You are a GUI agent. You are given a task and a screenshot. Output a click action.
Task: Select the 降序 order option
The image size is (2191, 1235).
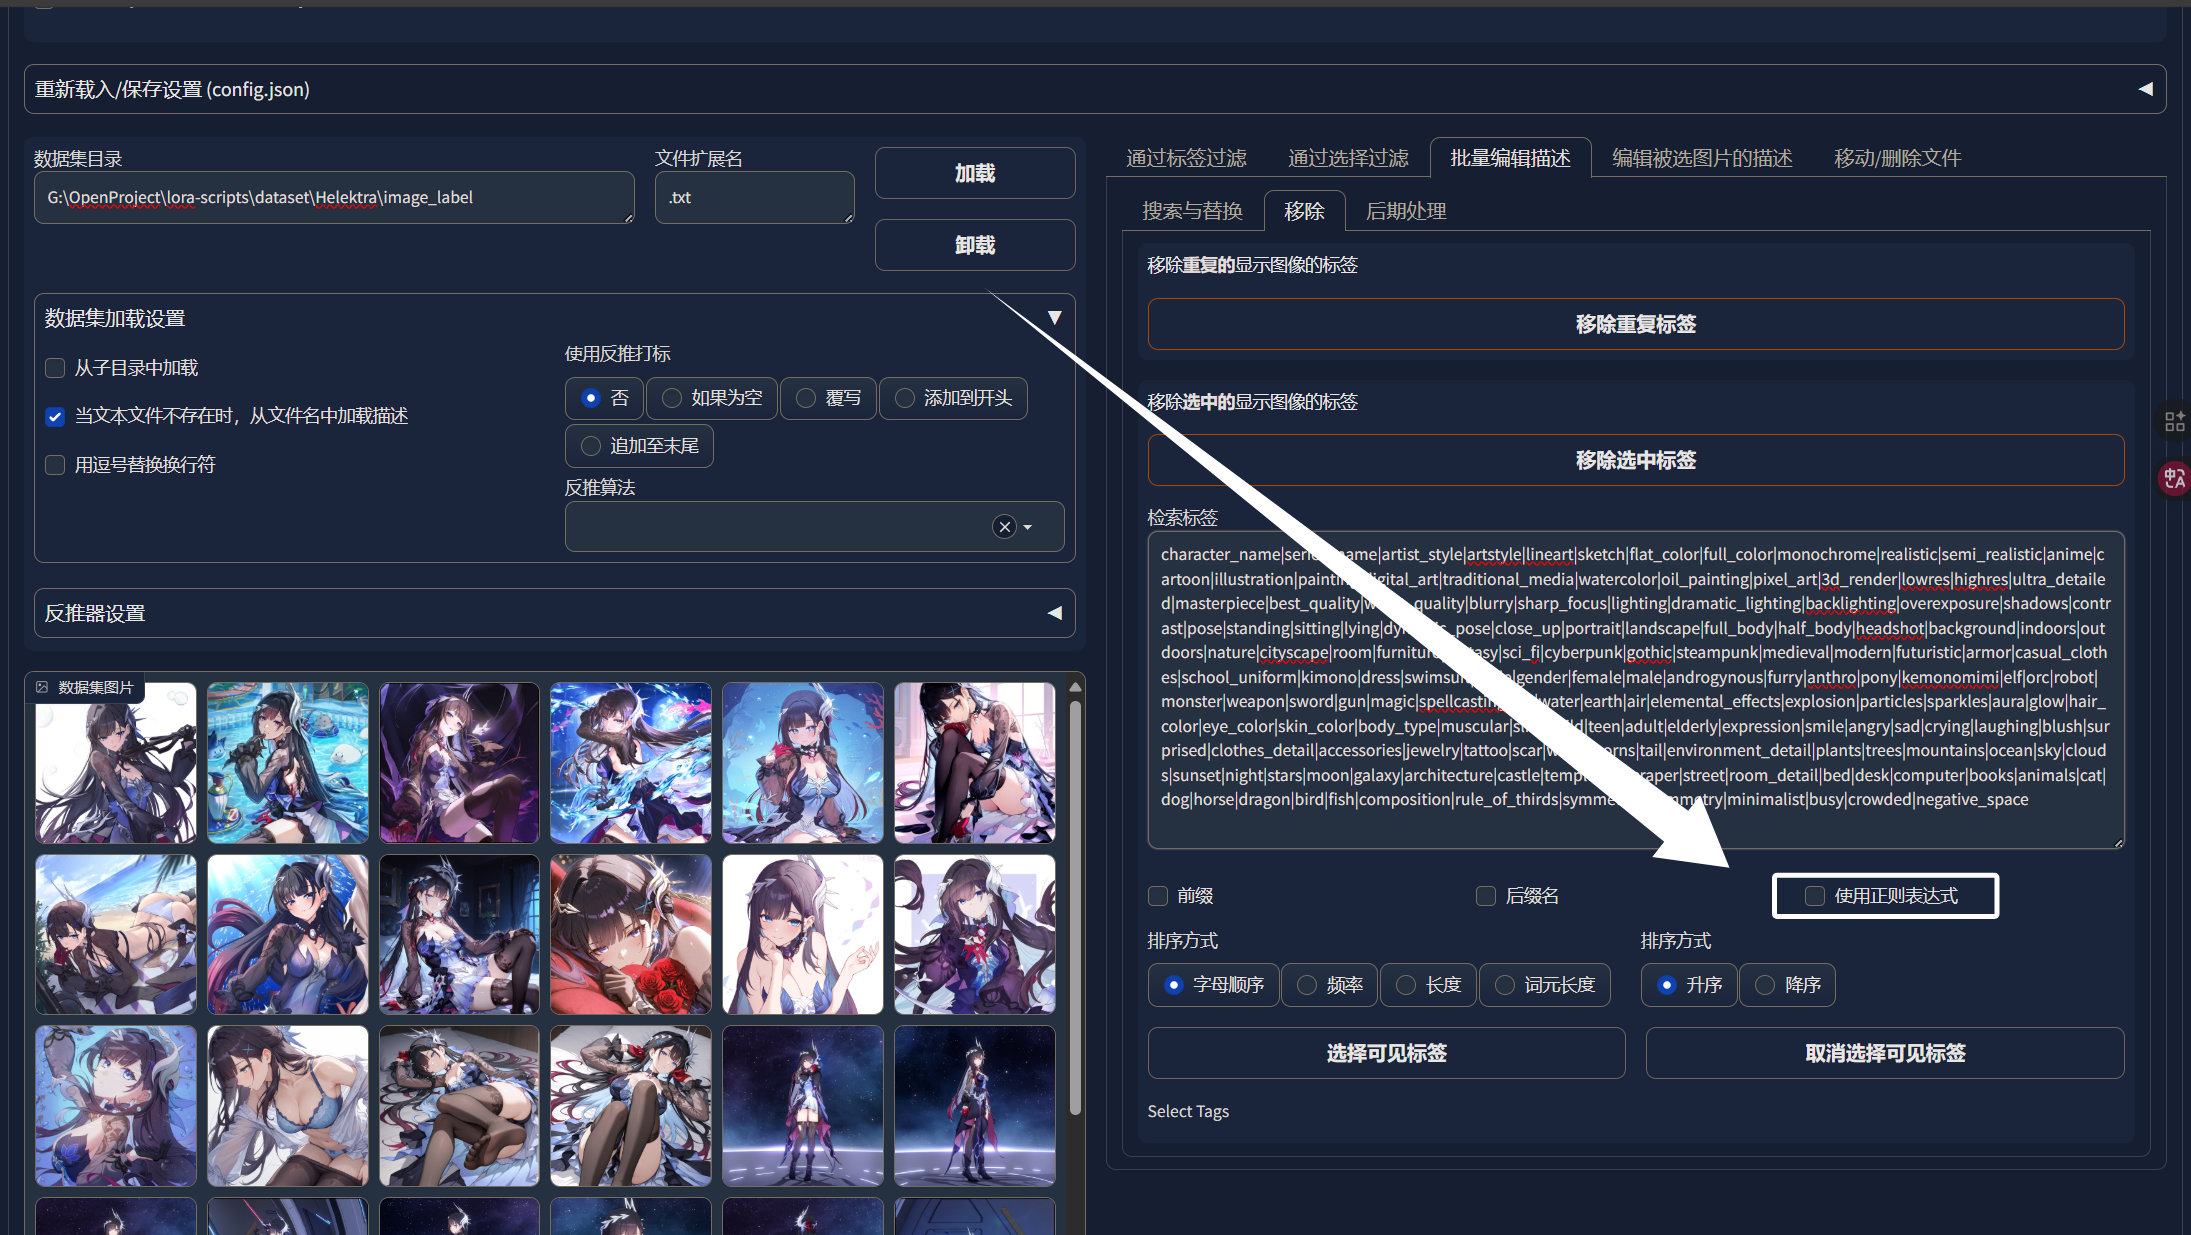(1787, 985)
